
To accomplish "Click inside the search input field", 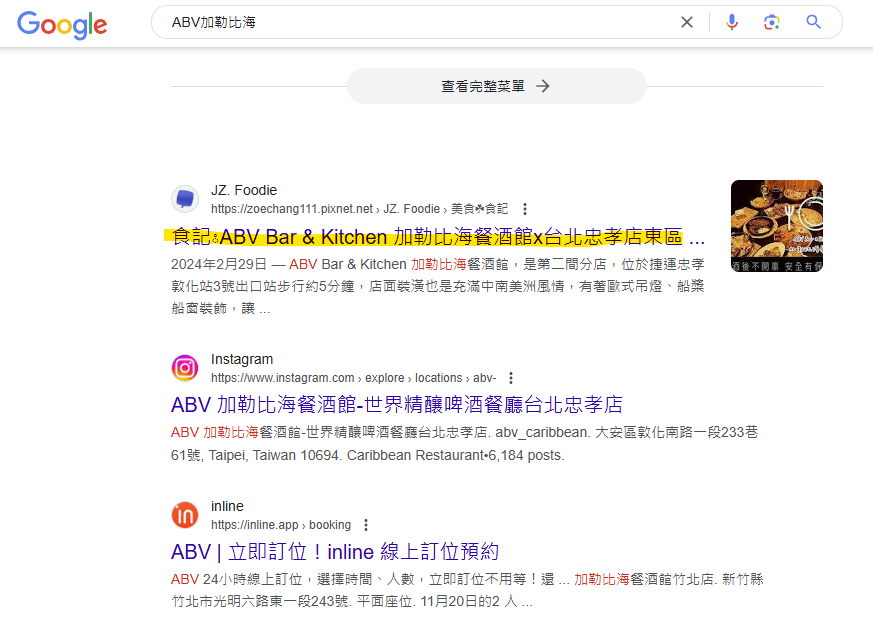I will 400,20.
